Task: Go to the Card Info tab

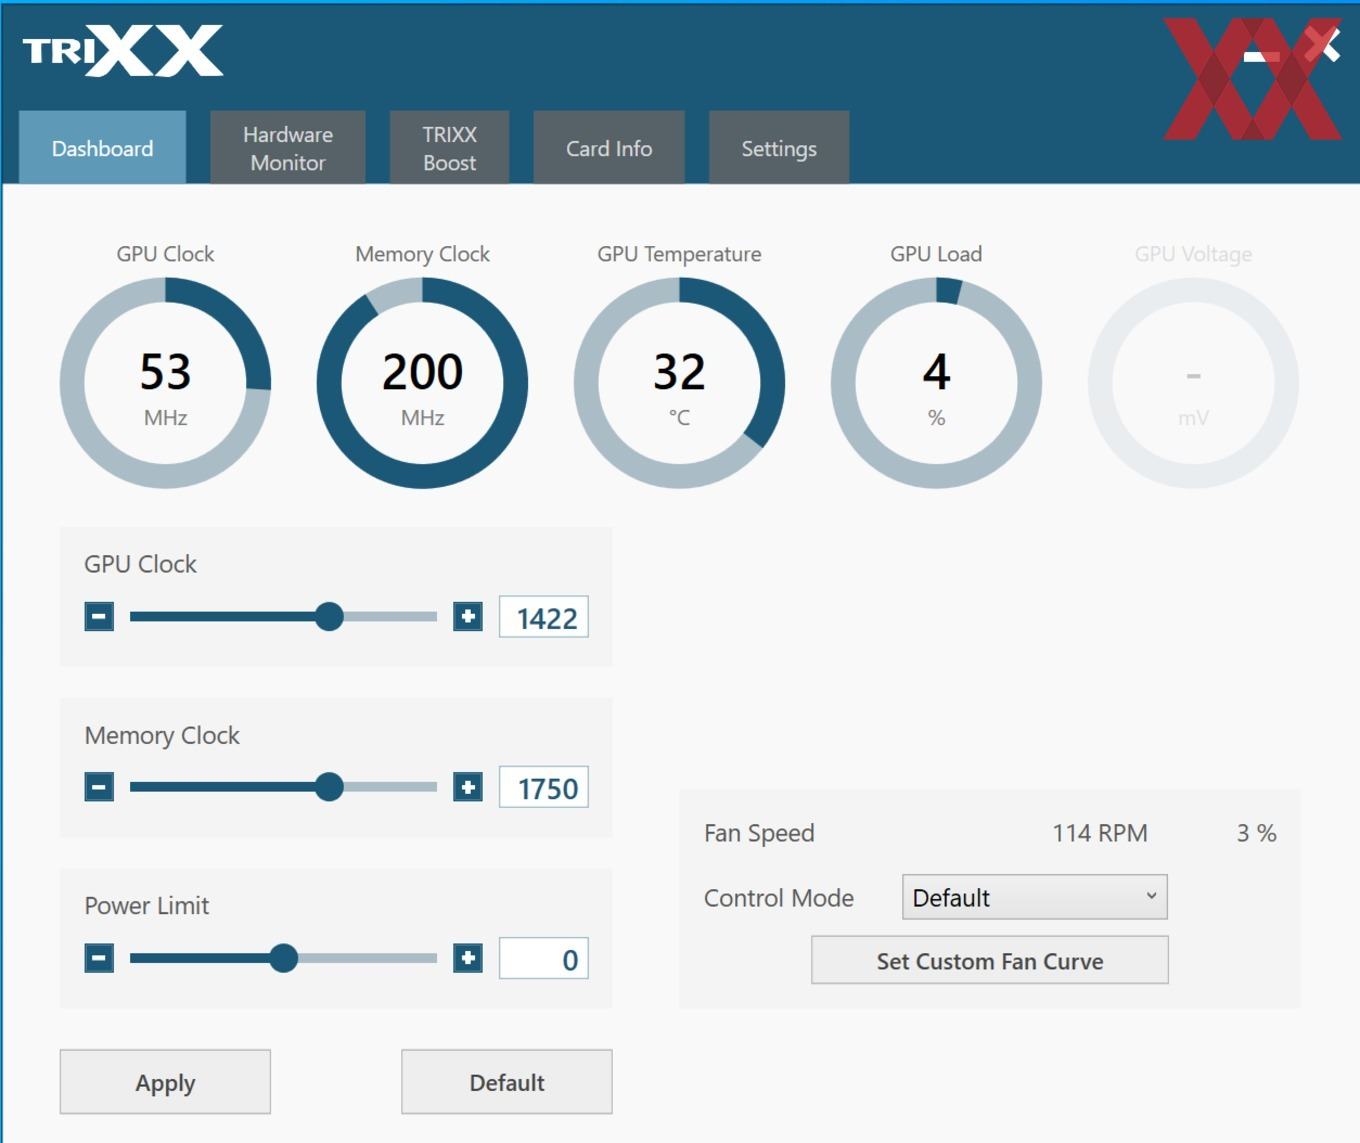Action: click(609, 148)
